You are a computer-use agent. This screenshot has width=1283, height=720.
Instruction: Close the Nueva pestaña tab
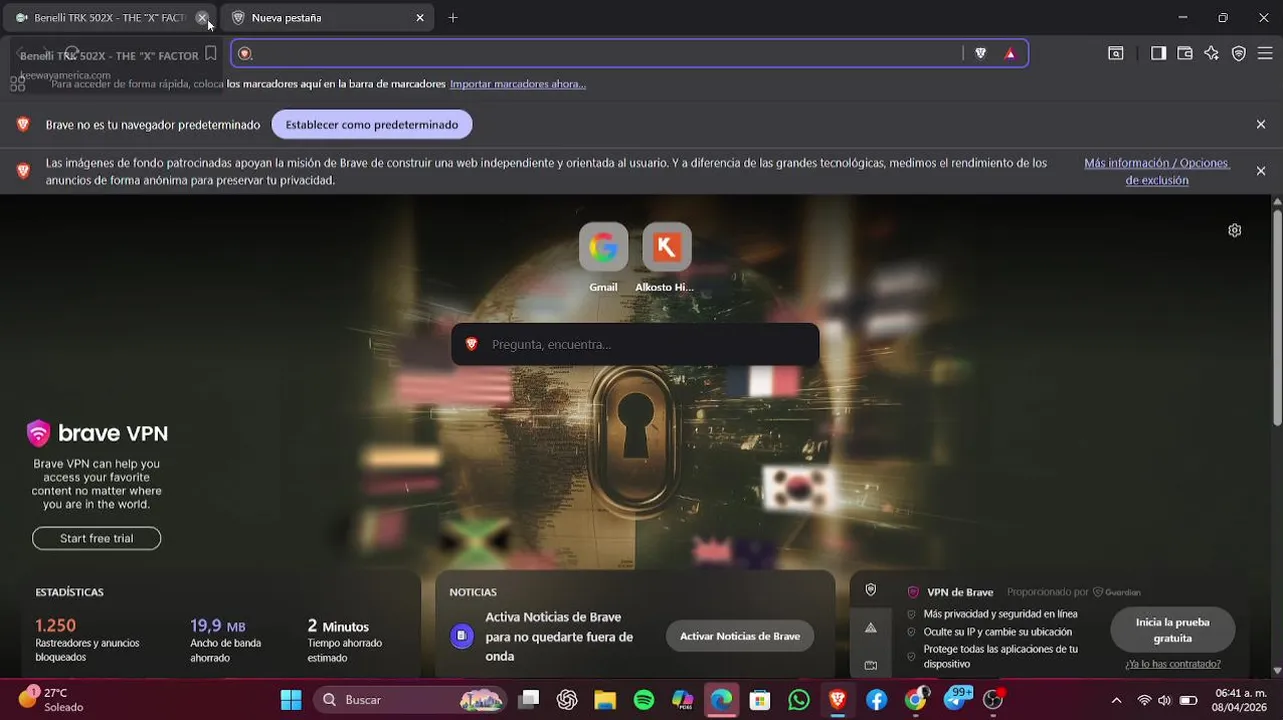420,18
